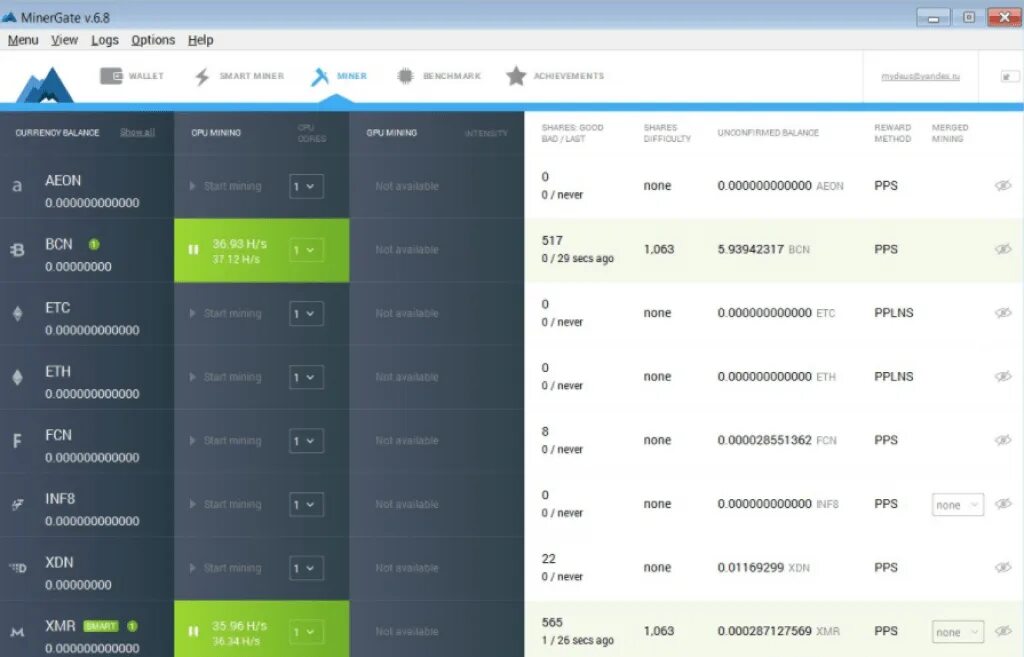Image resolution: width=1024 pixels, height=657 pixels.
Task: Toggle visibility eye for ETH row
Action: coord(1003,376)
